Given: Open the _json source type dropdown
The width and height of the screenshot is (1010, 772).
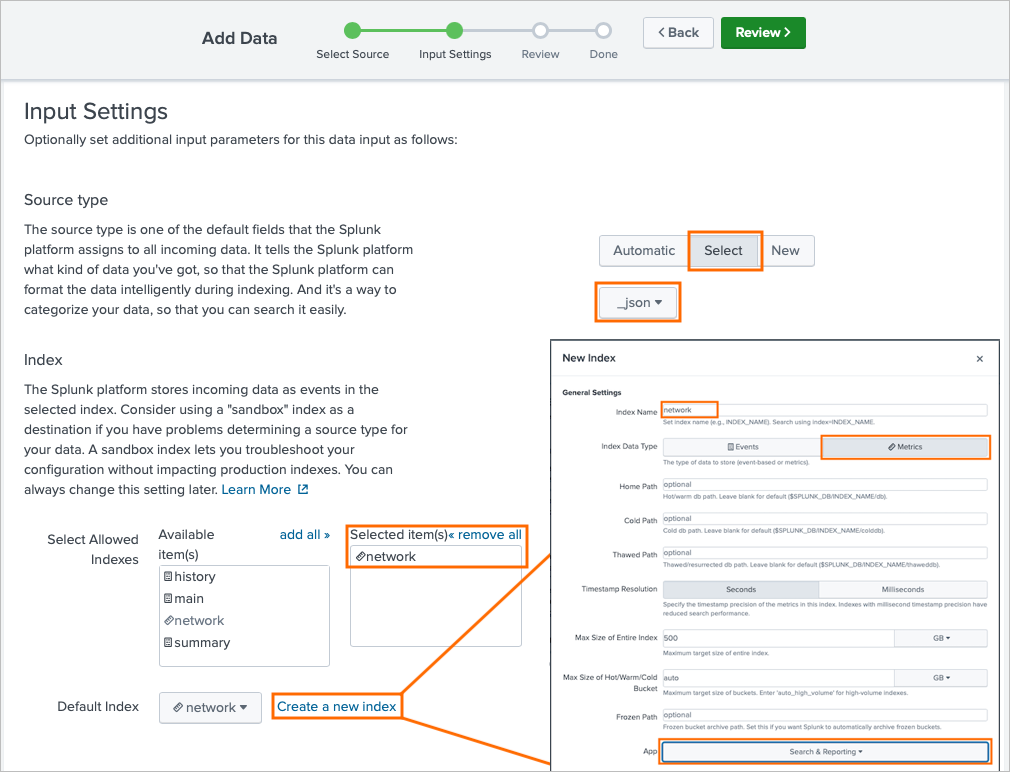Looking at the screenshot, I should tap(638, 303).
